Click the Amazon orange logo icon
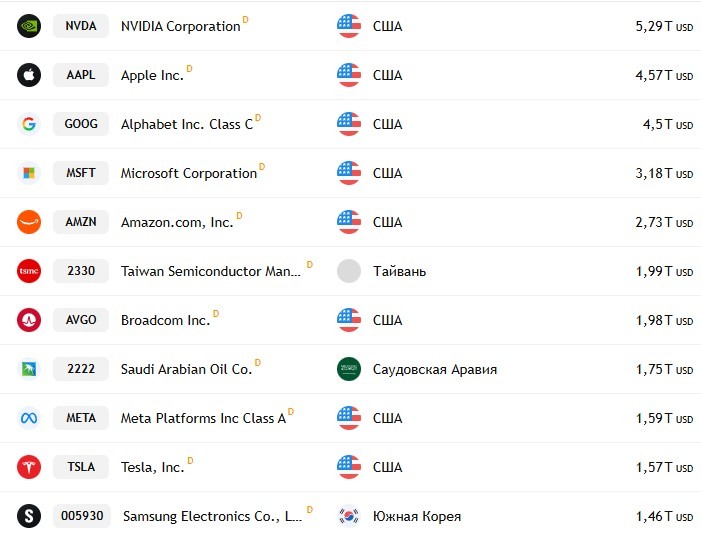 click(x=29, y=222)
